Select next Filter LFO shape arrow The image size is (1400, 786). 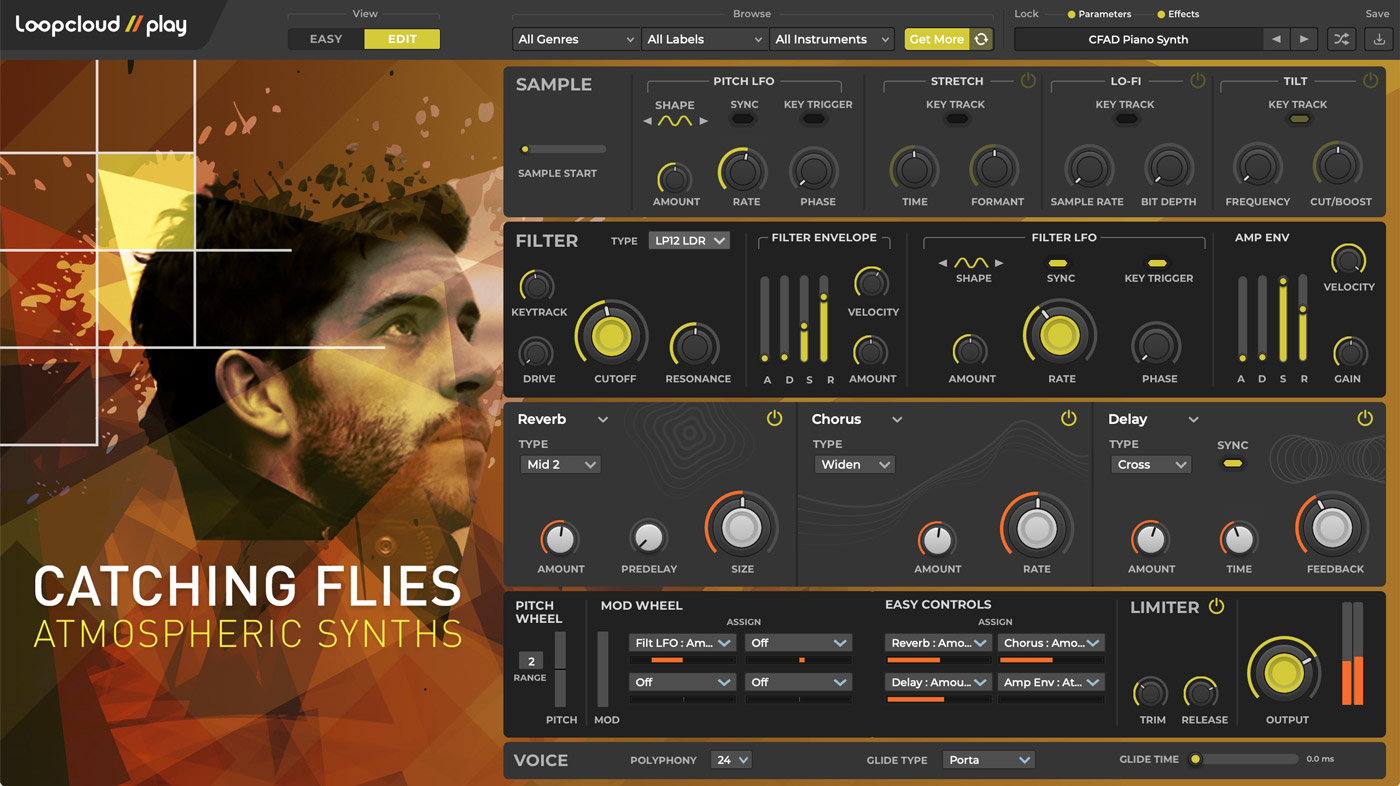999,263
